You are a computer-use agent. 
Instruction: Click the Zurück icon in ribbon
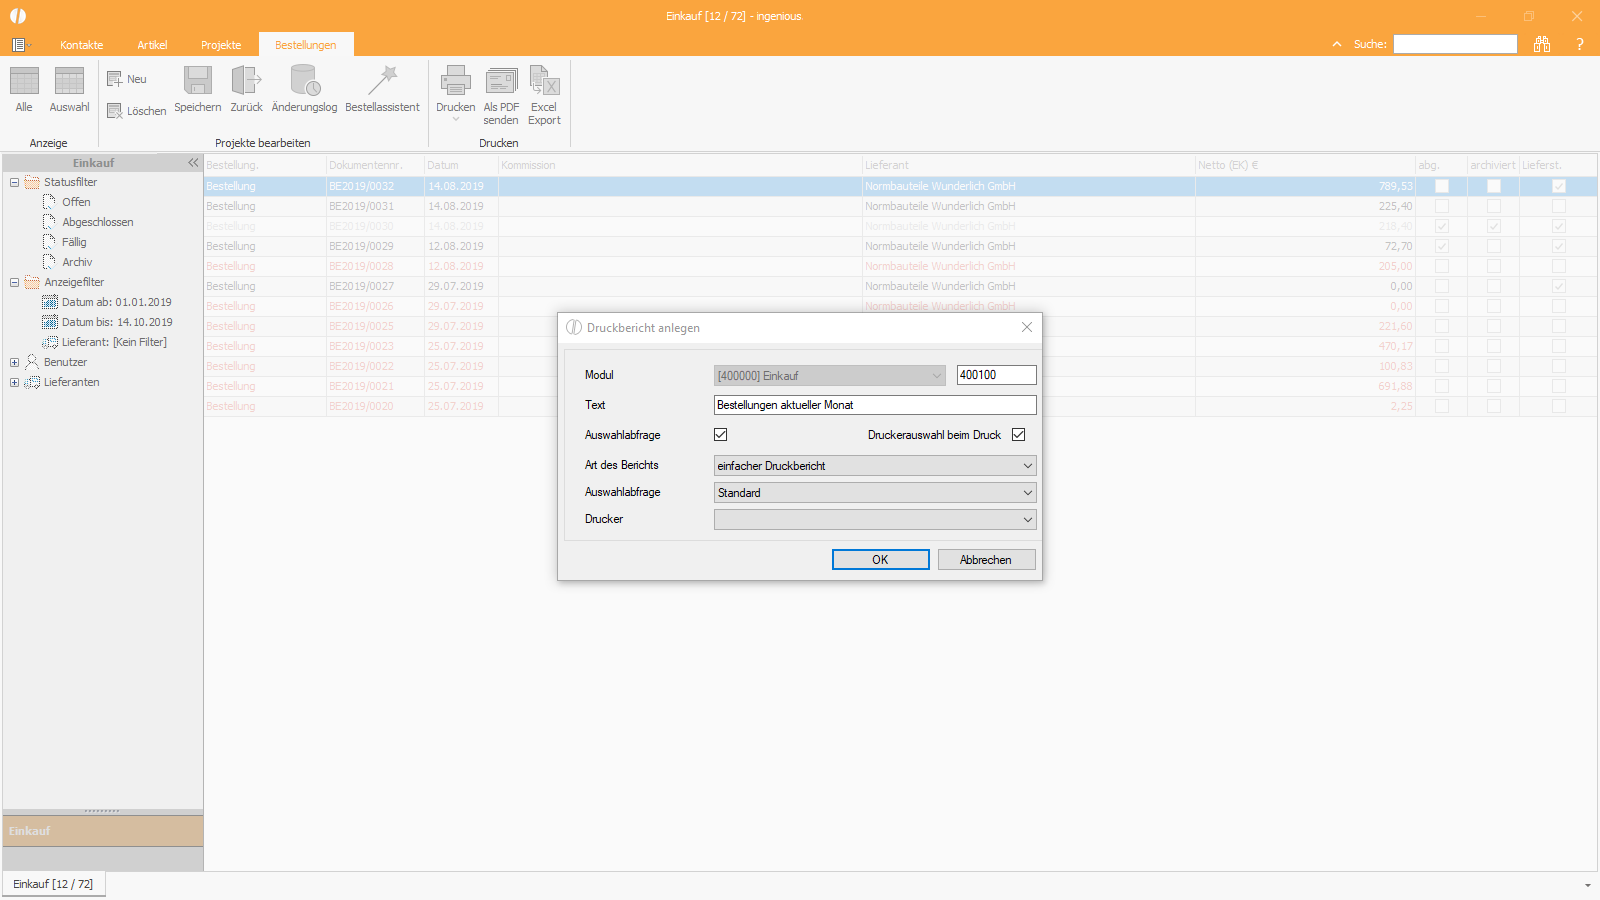click(246, 81)
